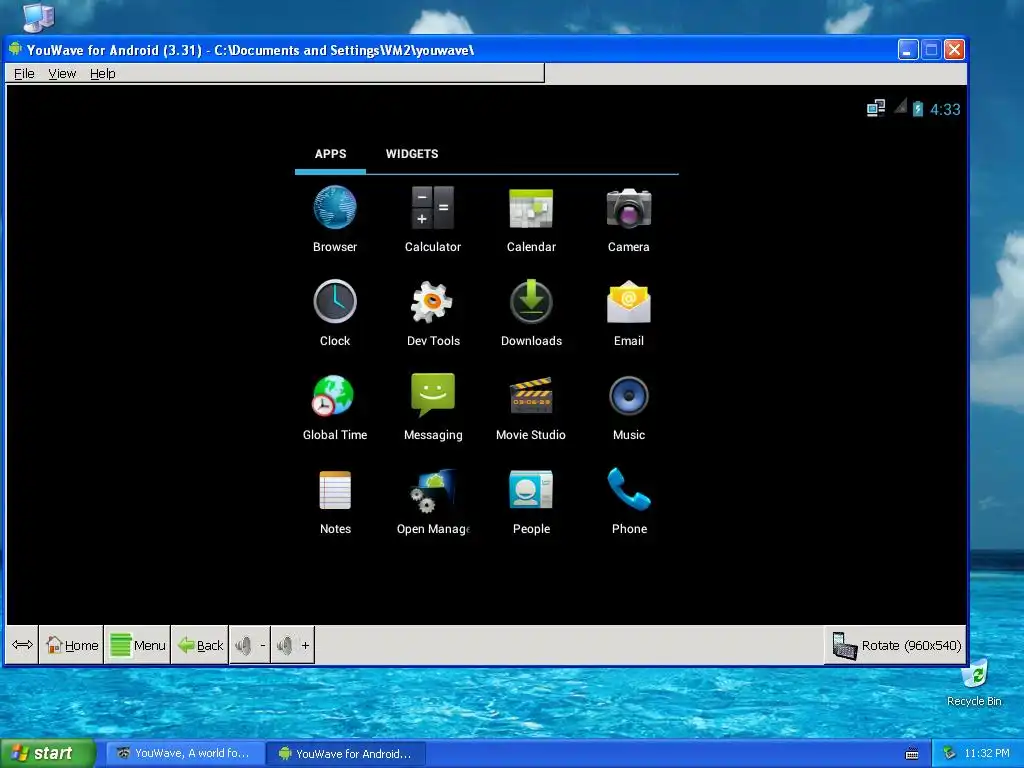Click the Back toolbar button
This screenshot has height=768, width=1024.
tap(200, 645)
